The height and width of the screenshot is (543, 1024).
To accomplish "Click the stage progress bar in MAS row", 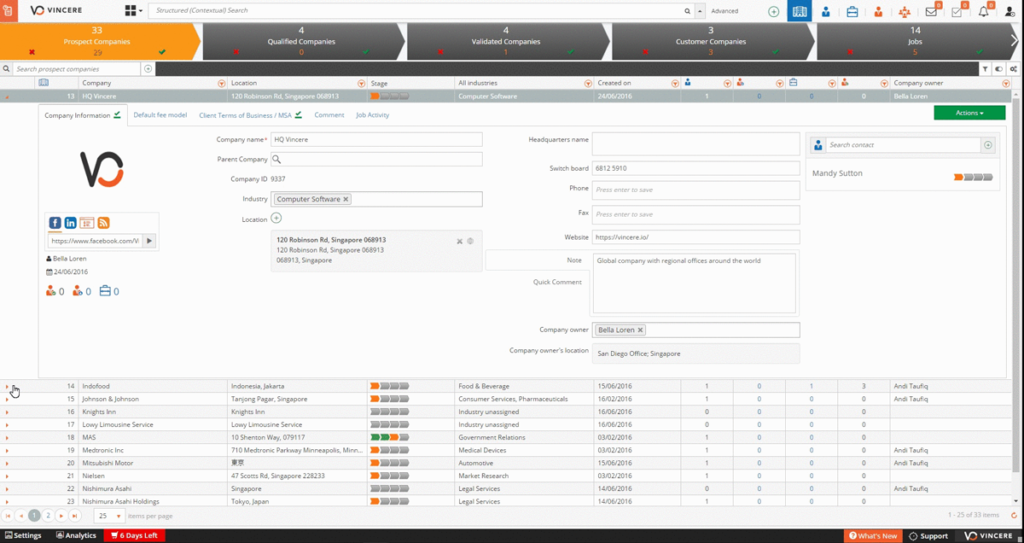I will tap(389, 438).
